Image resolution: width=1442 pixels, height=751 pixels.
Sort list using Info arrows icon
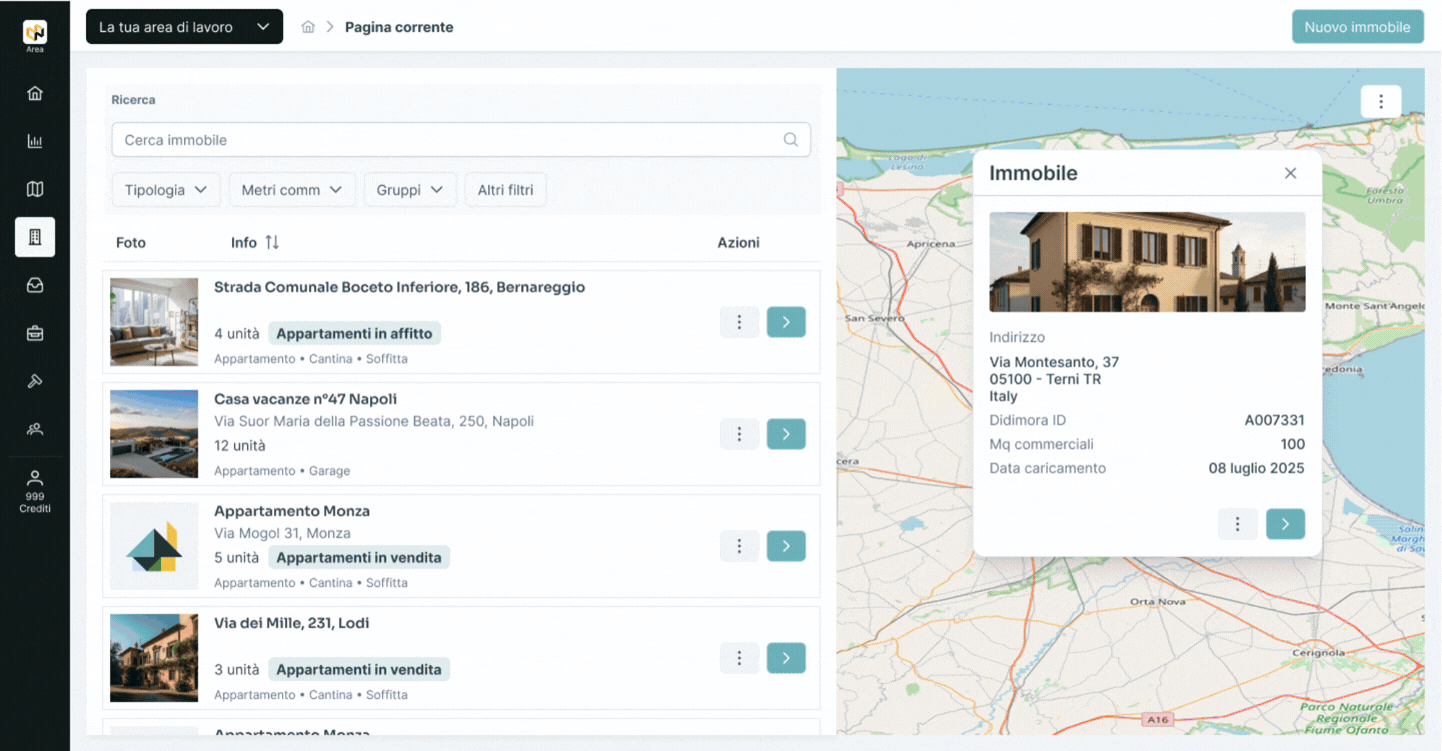coord(272,242)
